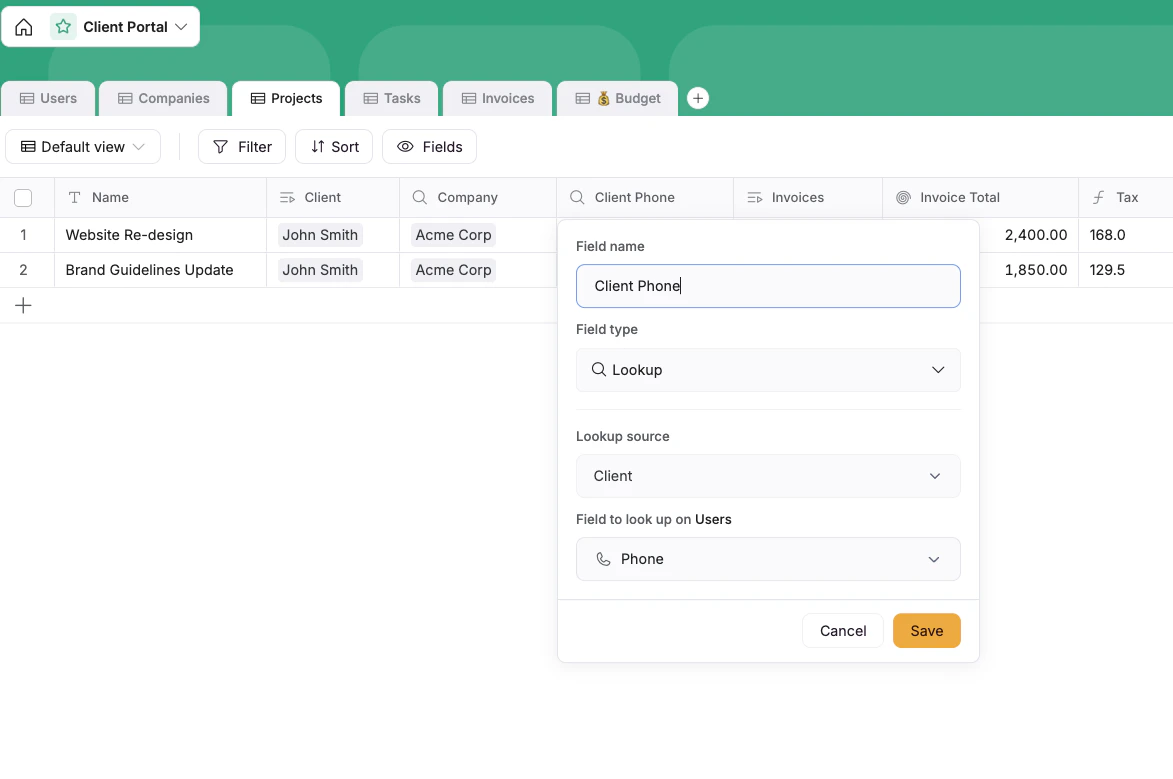1173x779 pixels.
Task: Click the Client Phone column header
Action: point(645,198)
